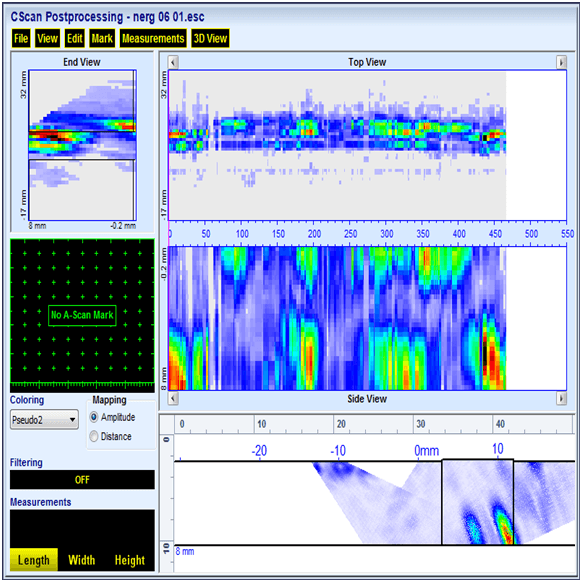Select the Distance mapping option
Image resolution: width=582 pixels, height=582 pixels.
click(x=94, y=436)
